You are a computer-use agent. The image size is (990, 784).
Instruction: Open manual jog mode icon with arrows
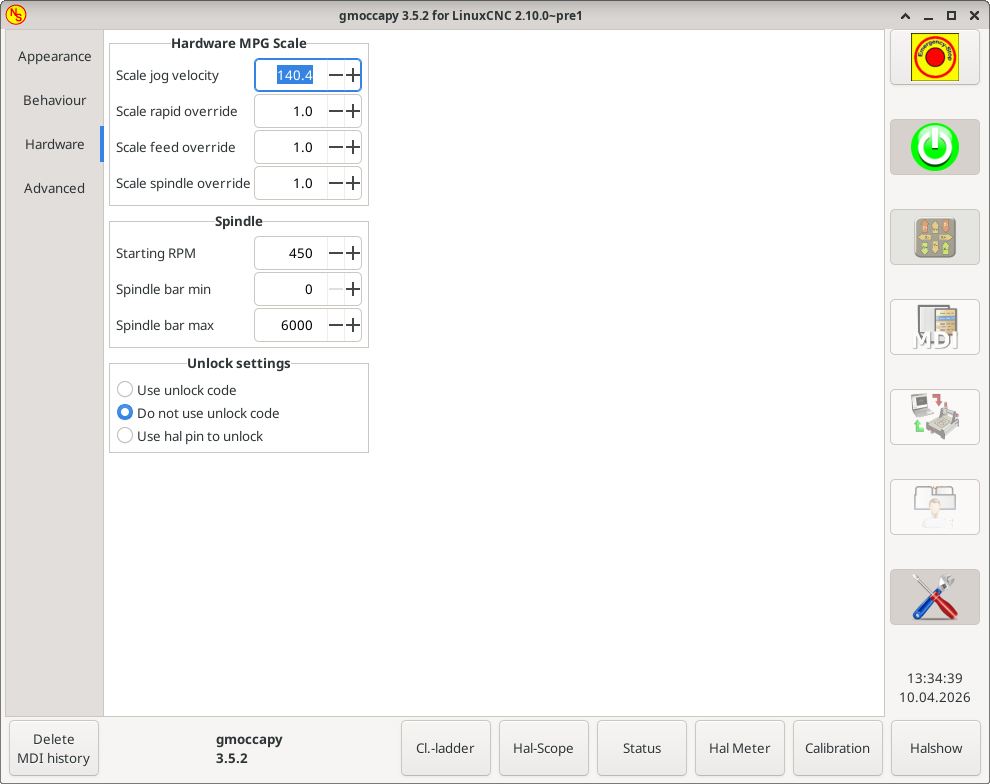click(x=934, y=237)
